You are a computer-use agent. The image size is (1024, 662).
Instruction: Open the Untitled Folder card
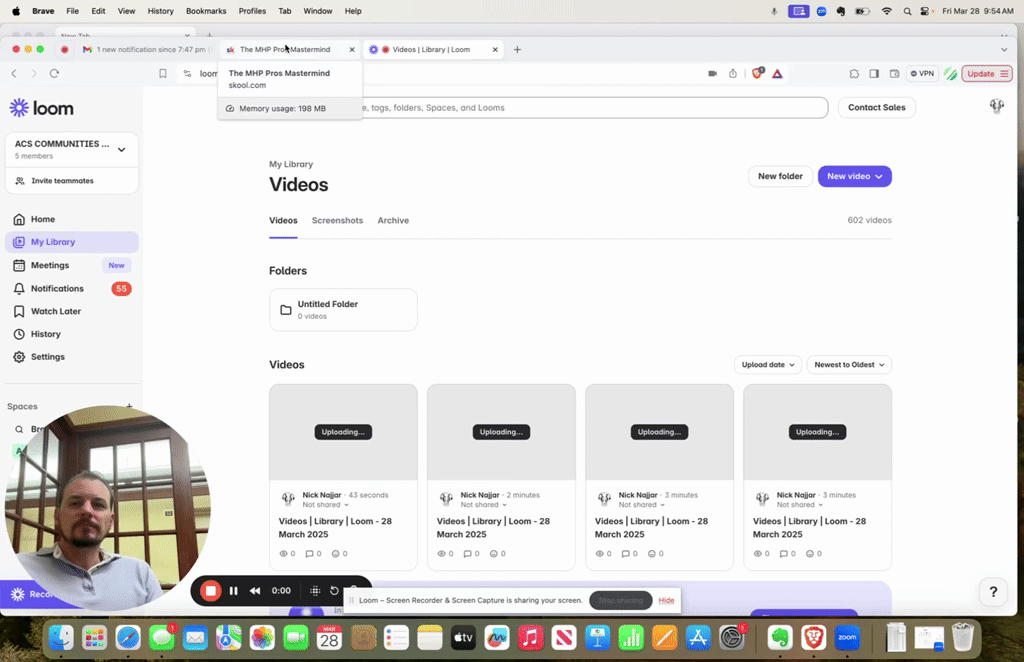(343, 310)
